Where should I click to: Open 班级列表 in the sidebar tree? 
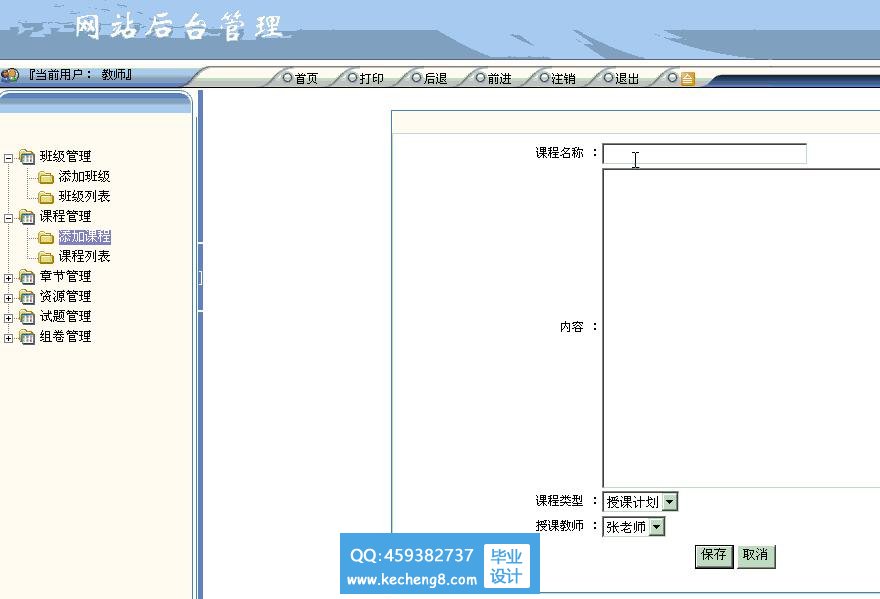84,196
